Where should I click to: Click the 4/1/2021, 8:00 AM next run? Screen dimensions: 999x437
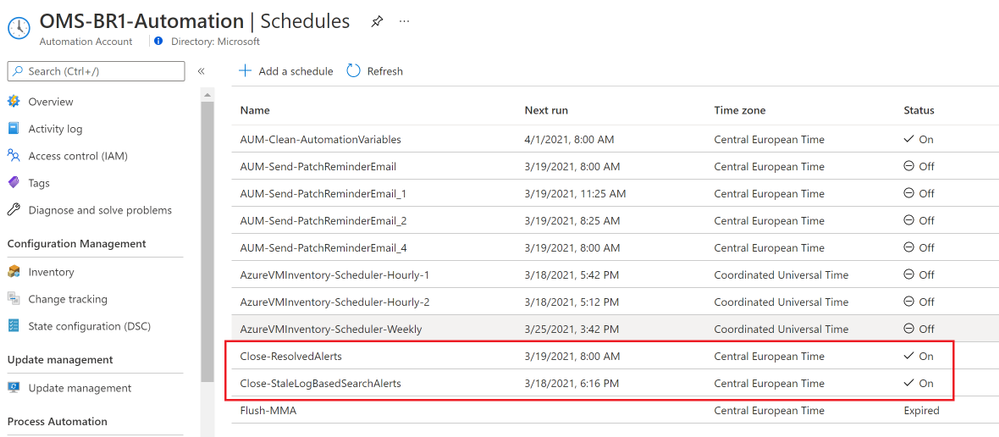[x=569, y=139]
